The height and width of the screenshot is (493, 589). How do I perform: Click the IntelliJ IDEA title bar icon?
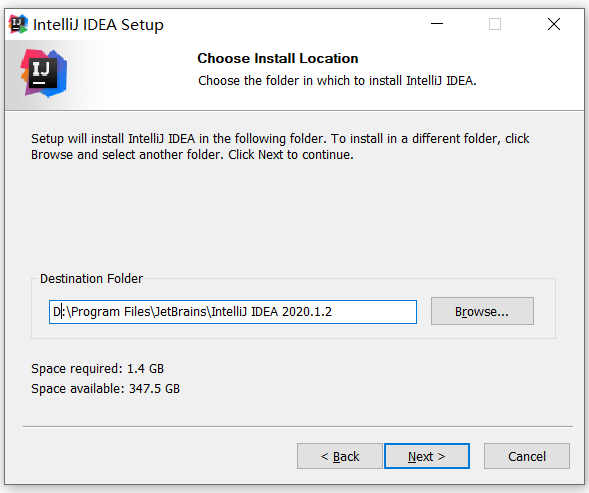[x=18, y=24]
